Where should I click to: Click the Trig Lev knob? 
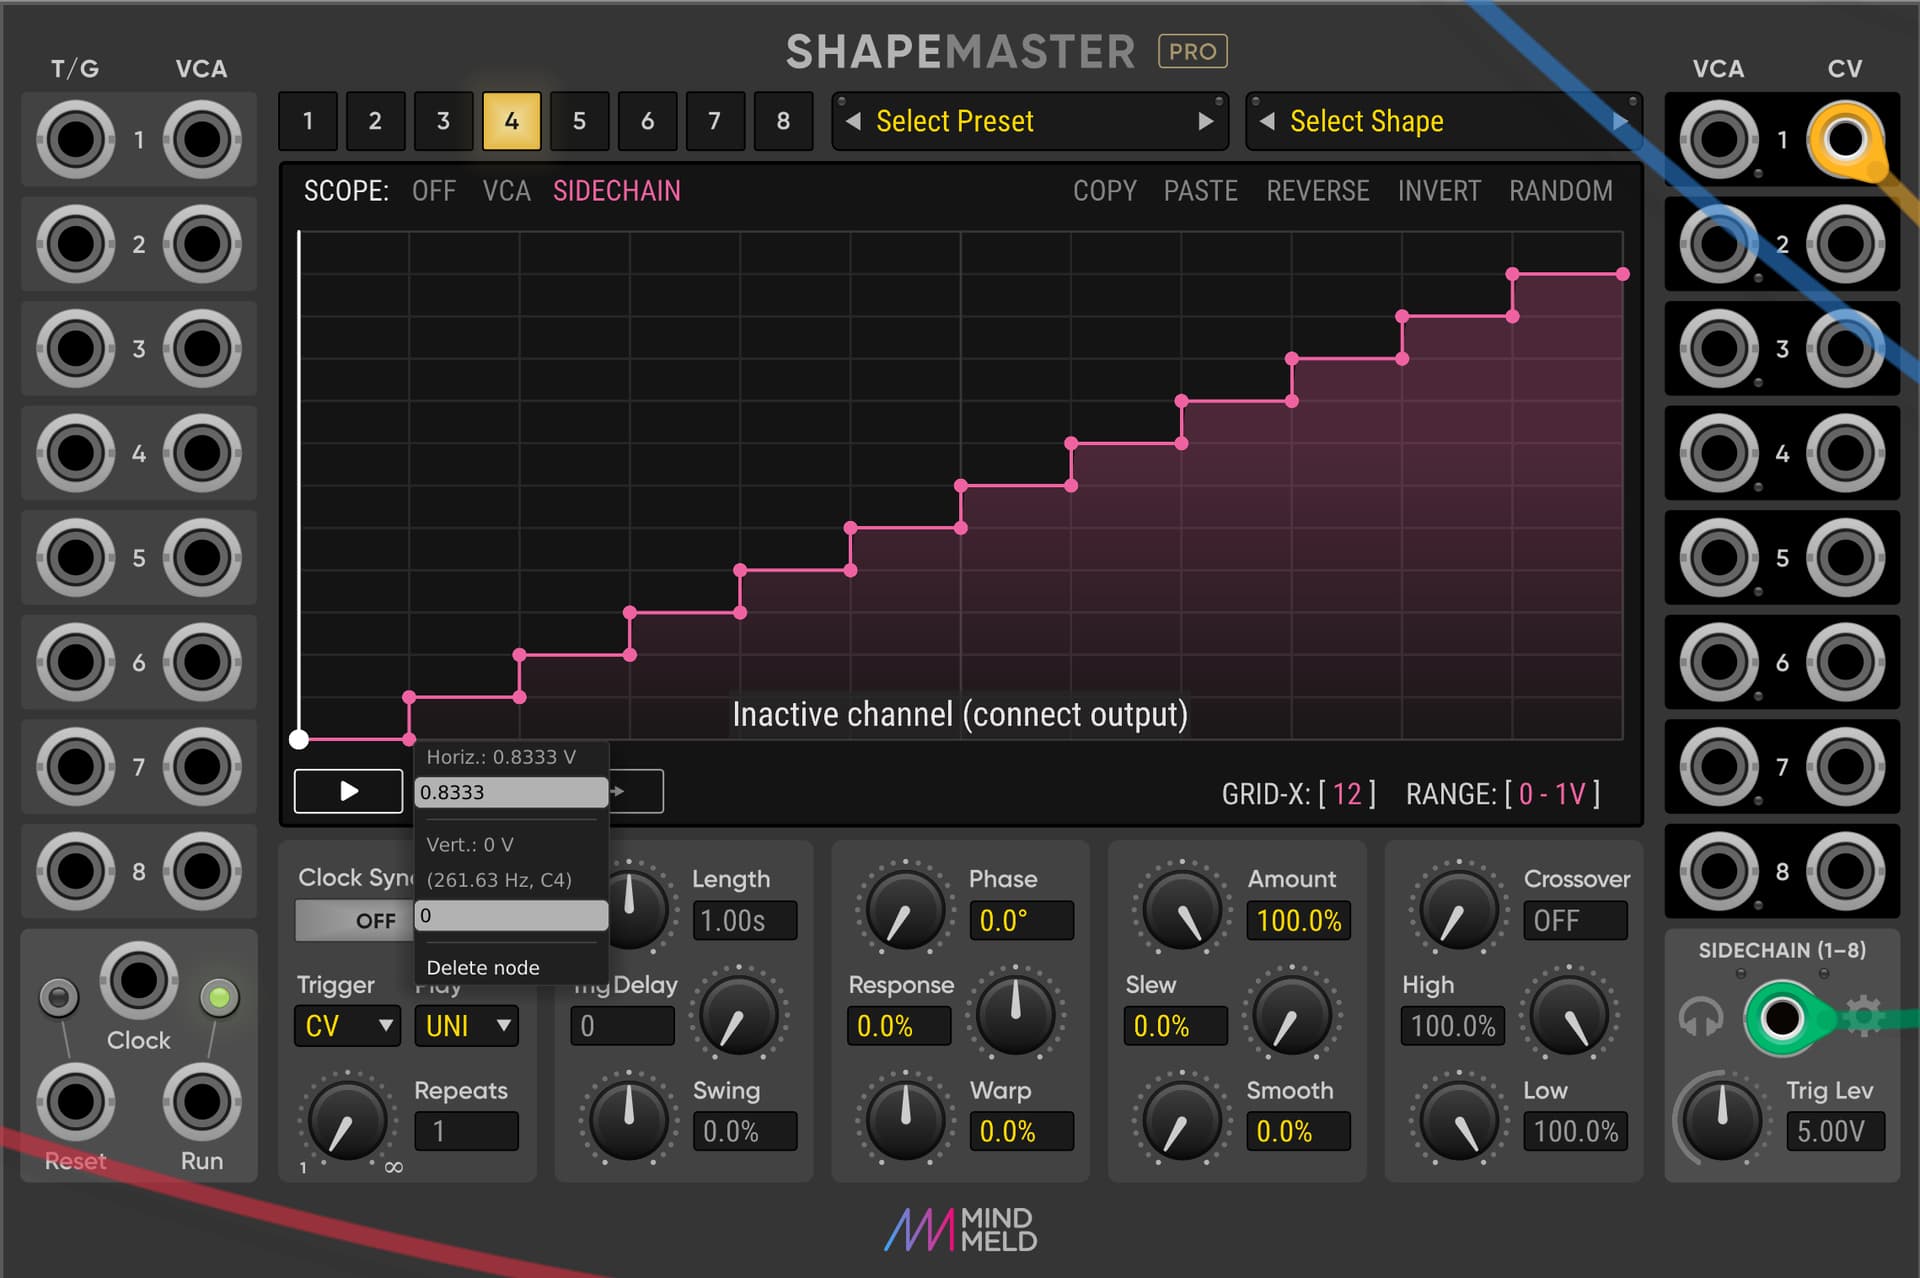pos(1722,1119)
